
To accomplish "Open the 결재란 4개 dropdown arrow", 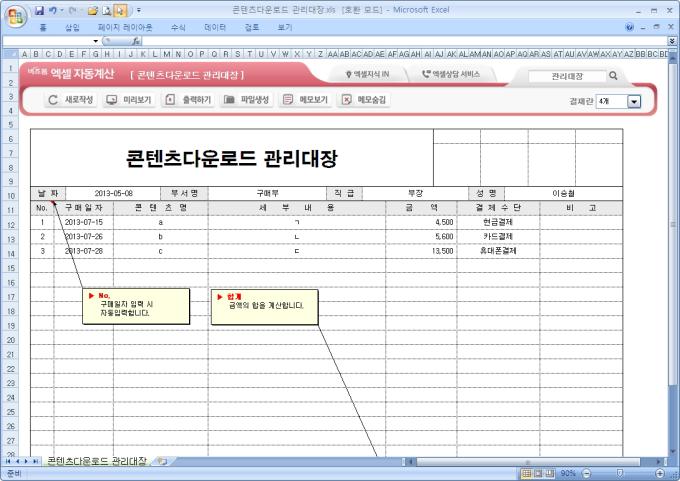I will [634, 102].
